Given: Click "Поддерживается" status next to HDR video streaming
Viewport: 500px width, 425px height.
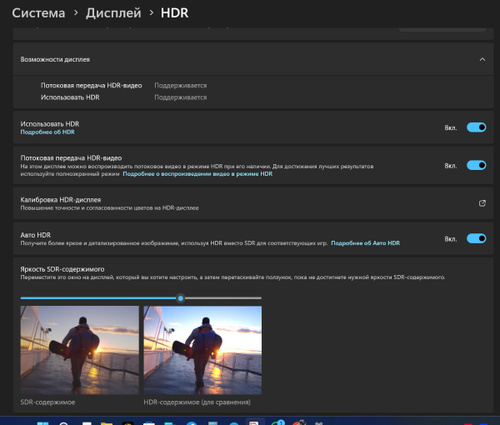Looking at the screenshot, I should pos(181,86).
